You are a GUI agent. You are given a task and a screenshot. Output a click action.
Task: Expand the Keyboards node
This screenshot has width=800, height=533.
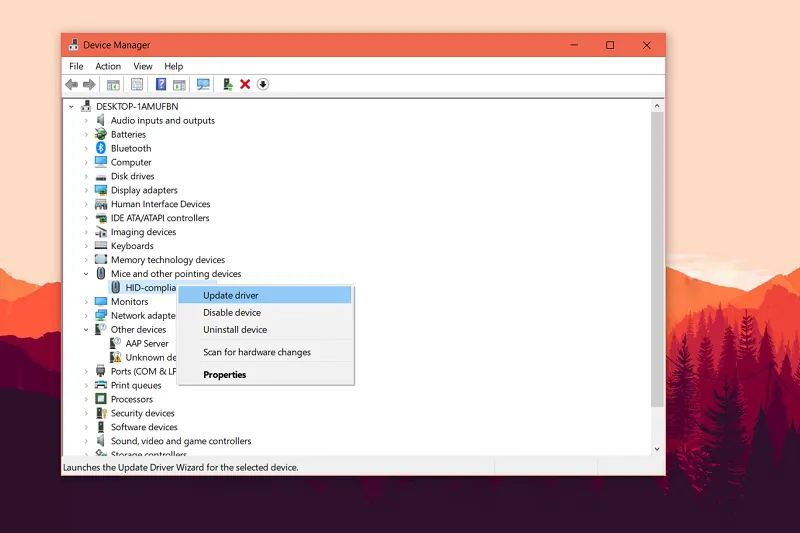86,246
